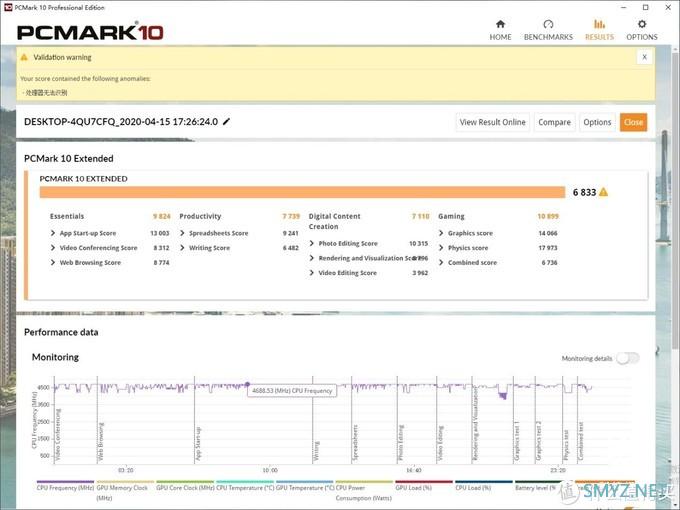Maximize the PCMark 10 window
Viewport: 680px width, 510px height.
646,7
